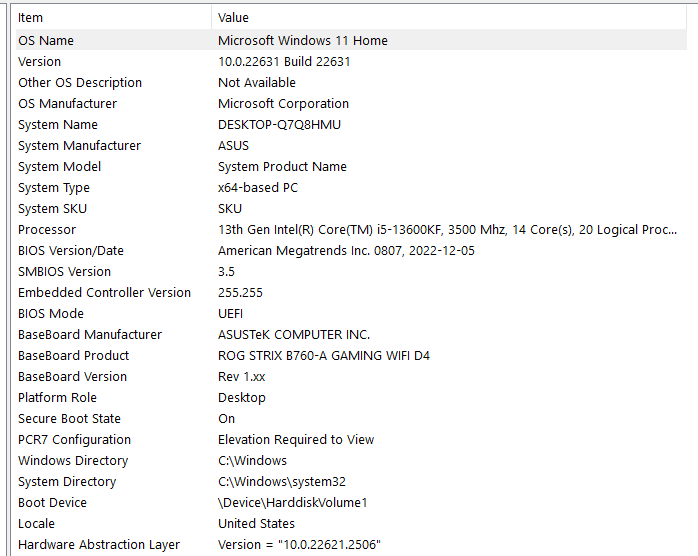Select the PCR7 Configuration row label
Image resolution: width=698 pixels, height=556 pixels.
[x=74, y=439]
